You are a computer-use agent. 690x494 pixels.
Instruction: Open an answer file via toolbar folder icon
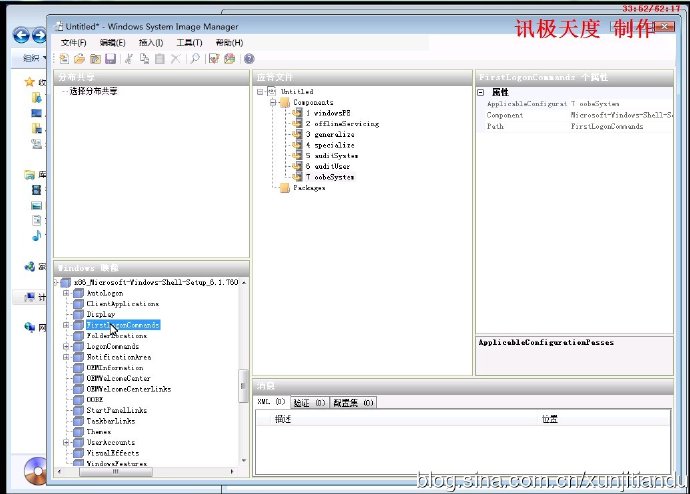click(x=80, y=59)
